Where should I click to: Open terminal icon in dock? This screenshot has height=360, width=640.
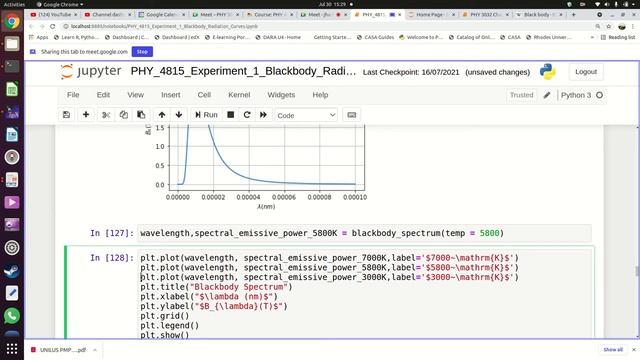coord(12,66)
